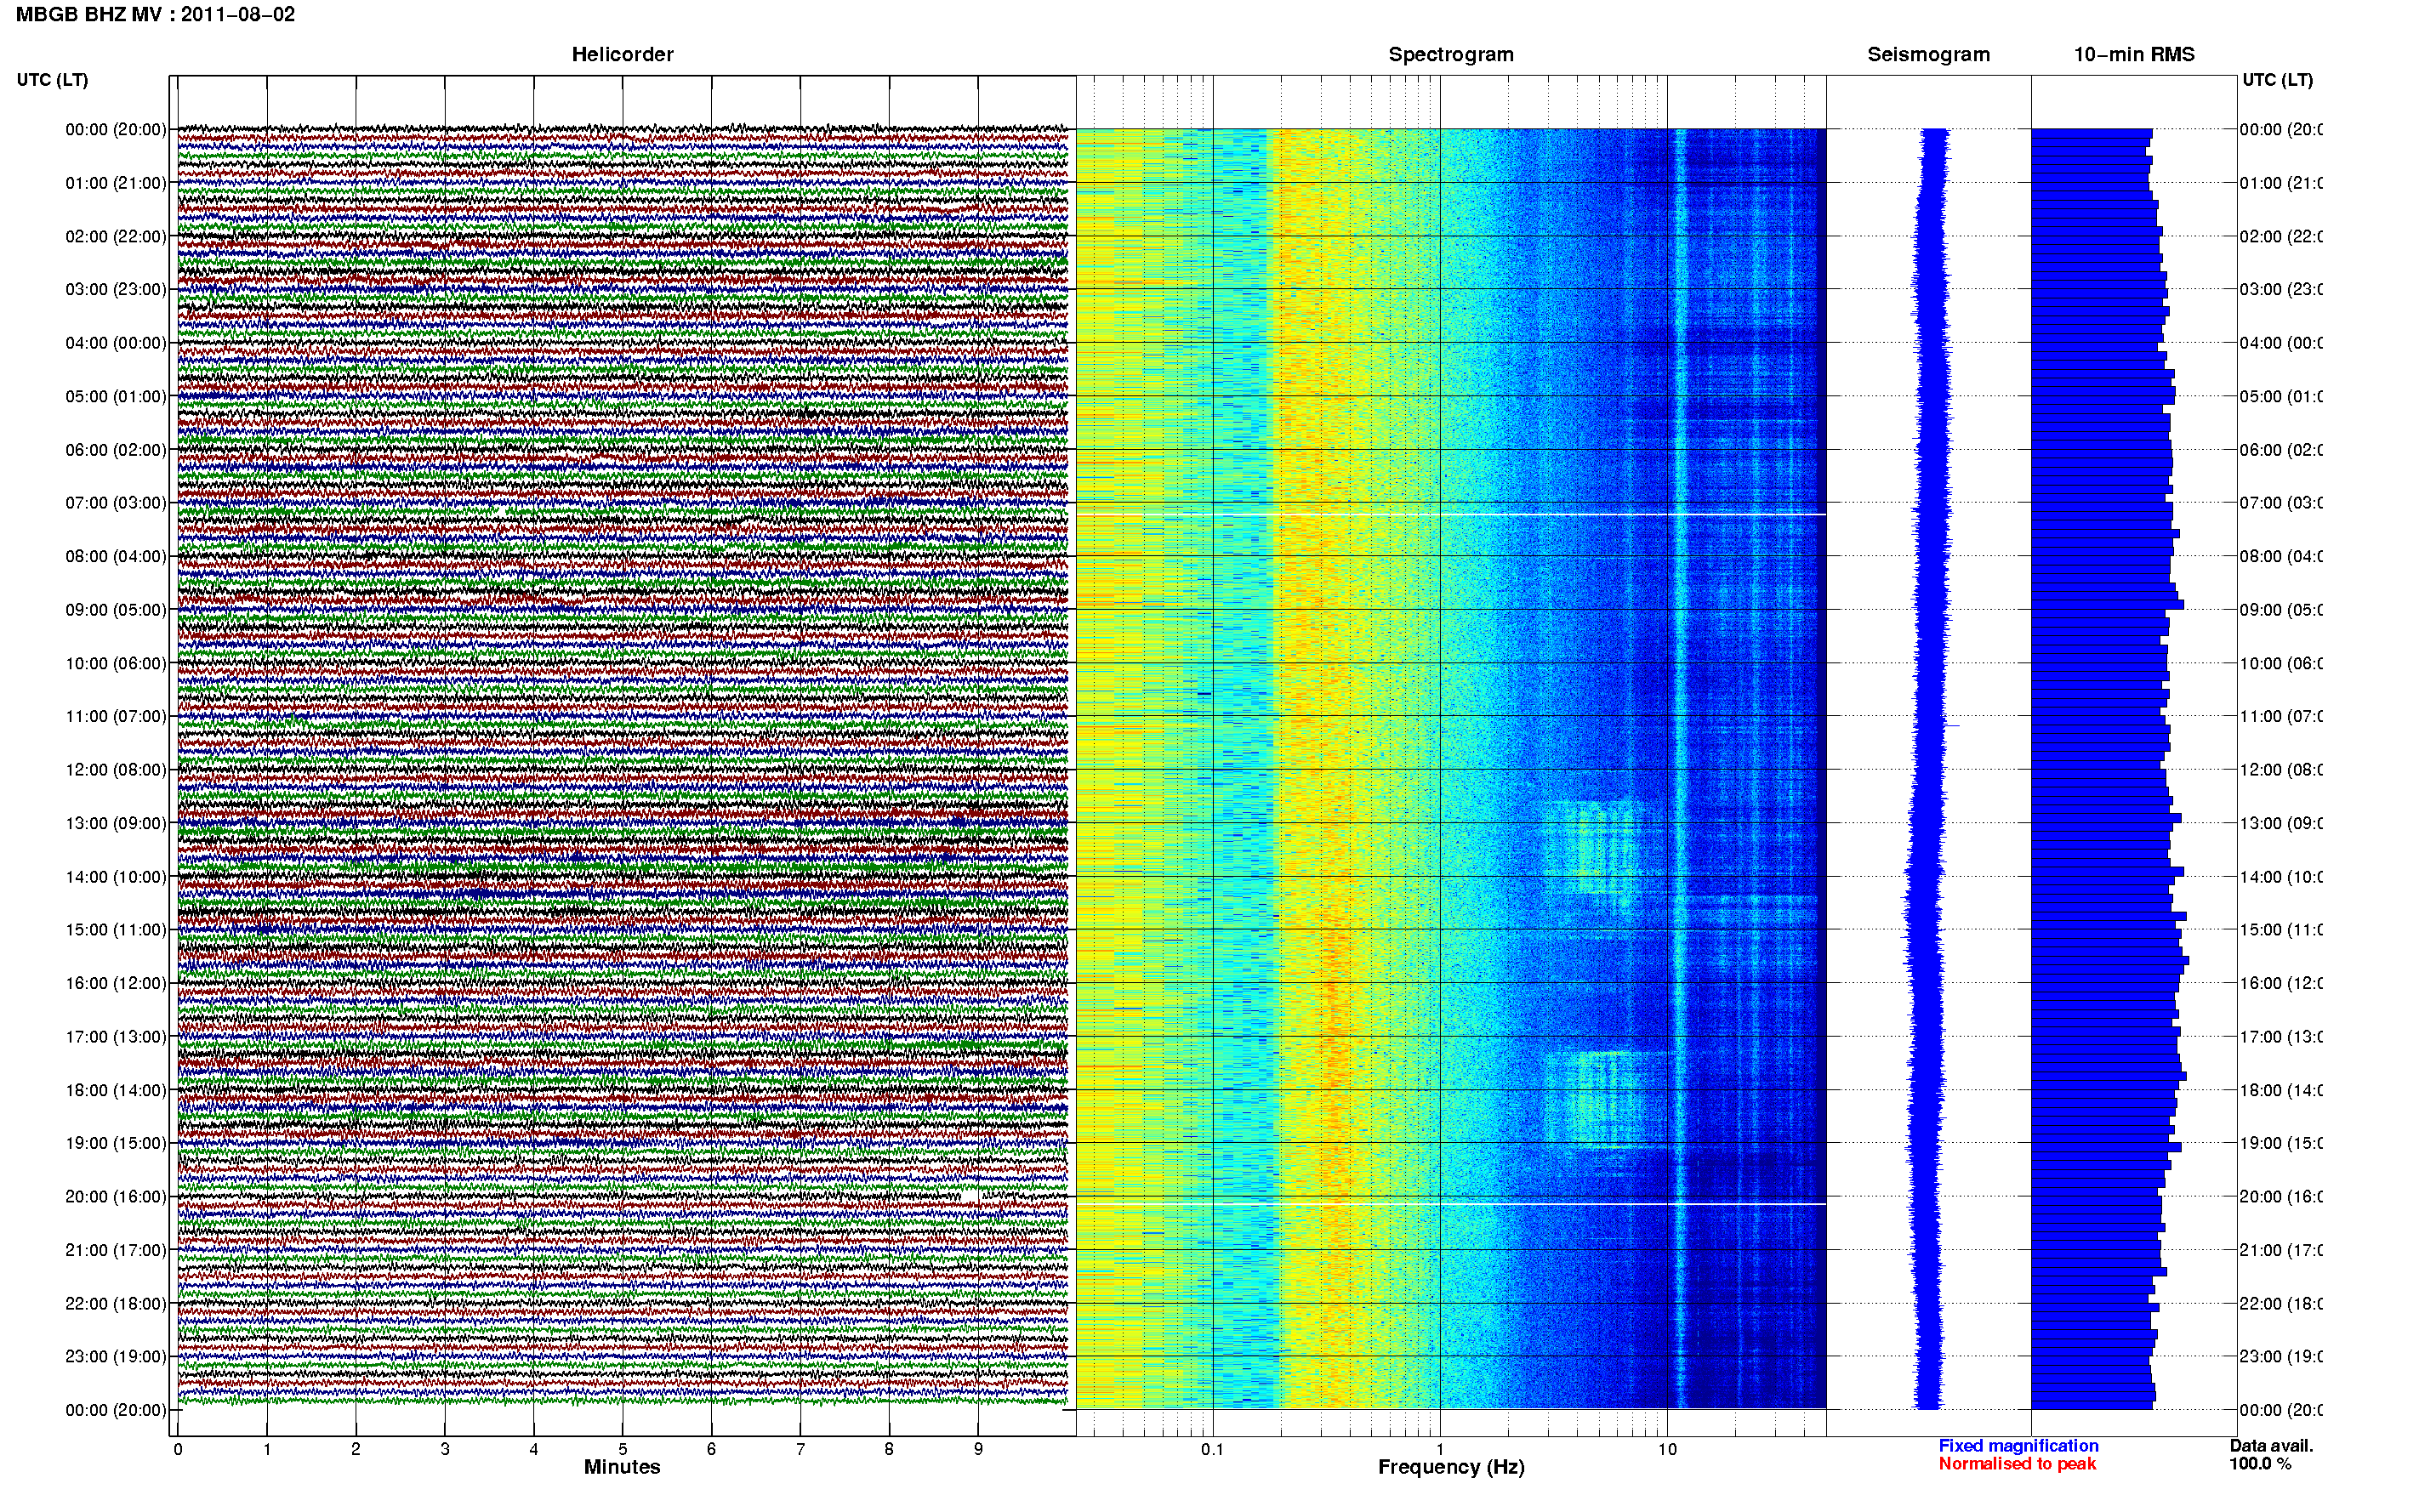Select left time label '20:00 (16:00)'
The image size is (2419, 1512).
(116, 1197)
